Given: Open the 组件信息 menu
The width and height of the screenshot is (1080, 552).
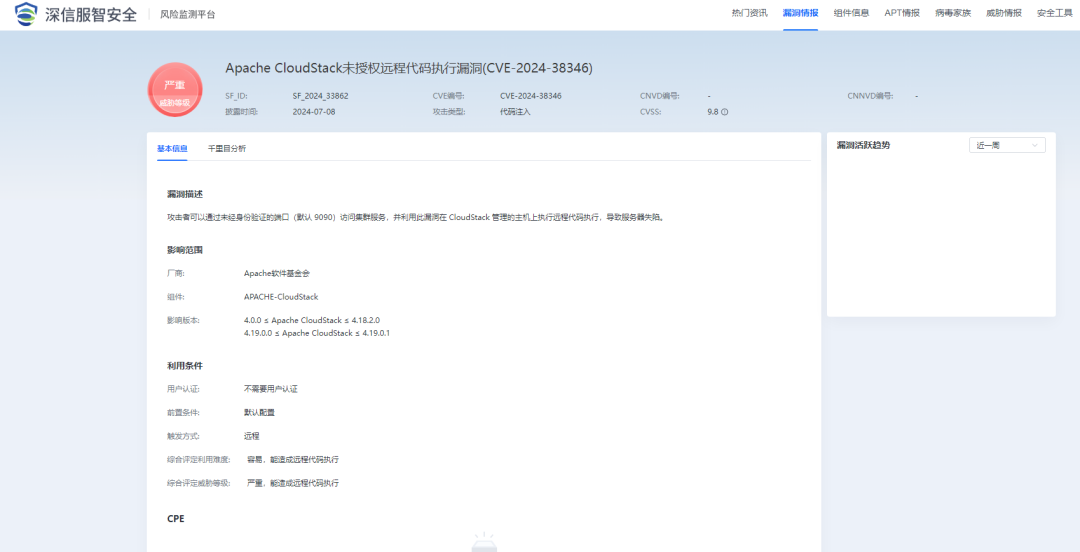Looking at the screenshot, I should tap(851, 13).
